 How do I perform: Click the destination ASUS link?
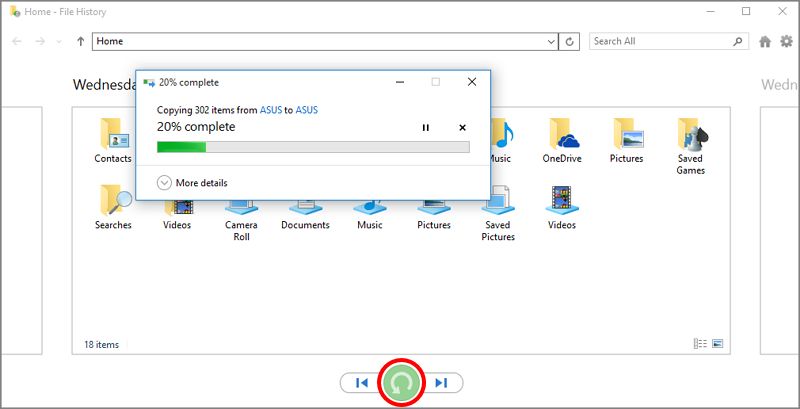click(307, 110)
